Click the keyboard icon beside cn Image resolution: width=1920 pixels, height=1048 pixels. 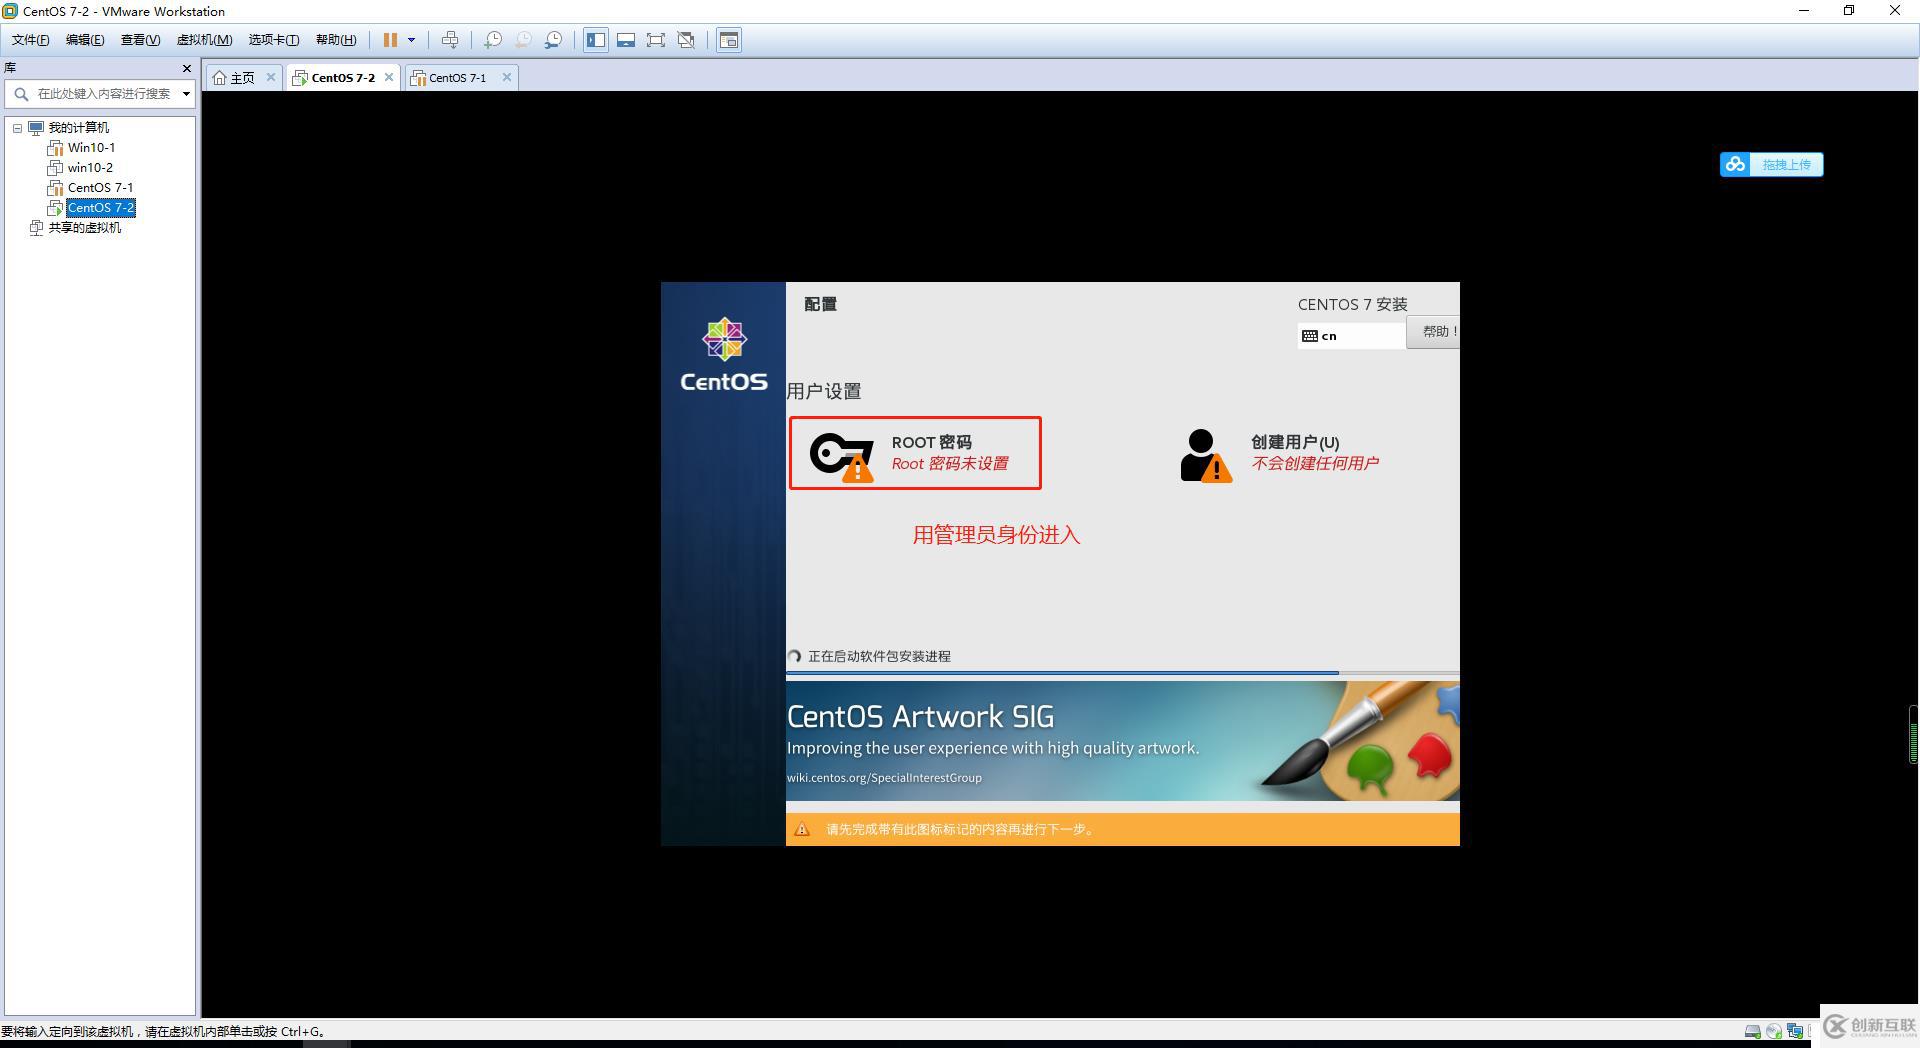1309,336
